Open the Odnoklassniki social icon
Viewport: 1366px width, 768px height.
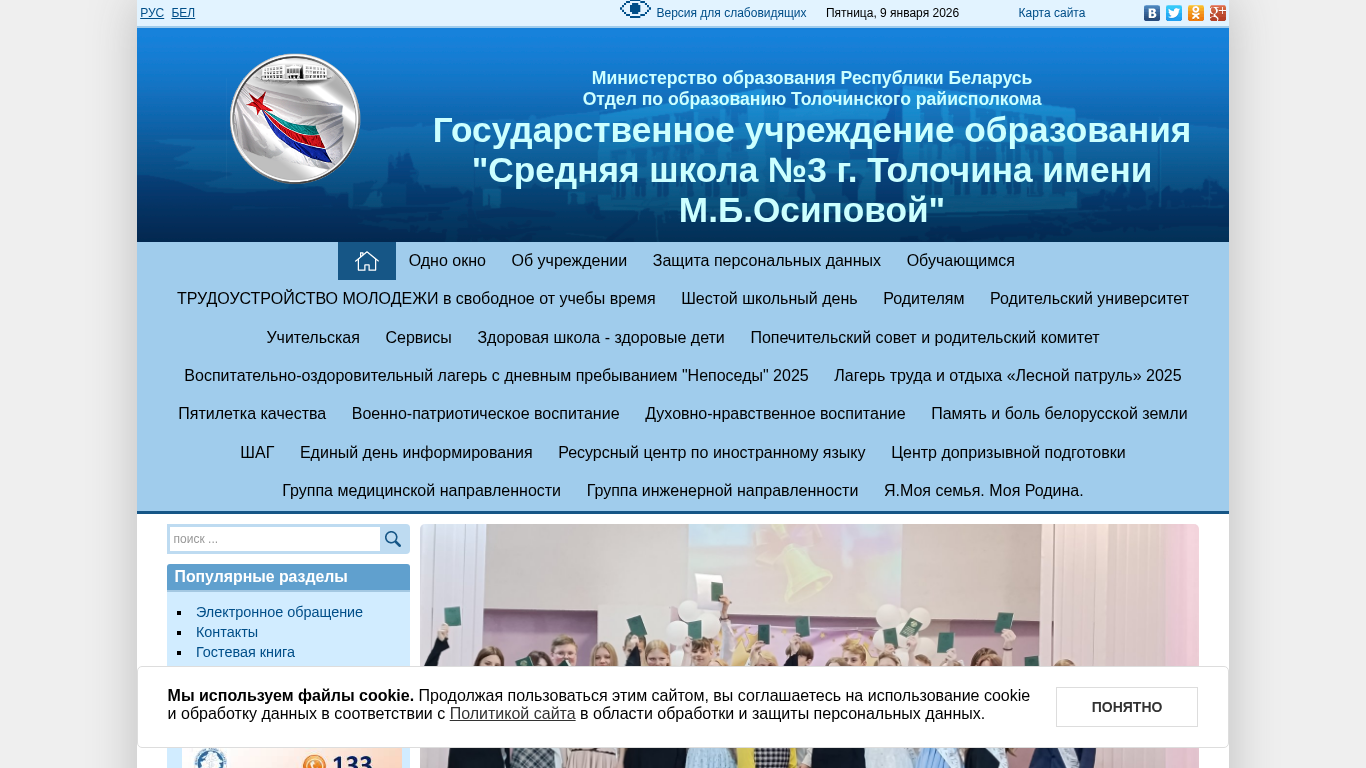1196,13
